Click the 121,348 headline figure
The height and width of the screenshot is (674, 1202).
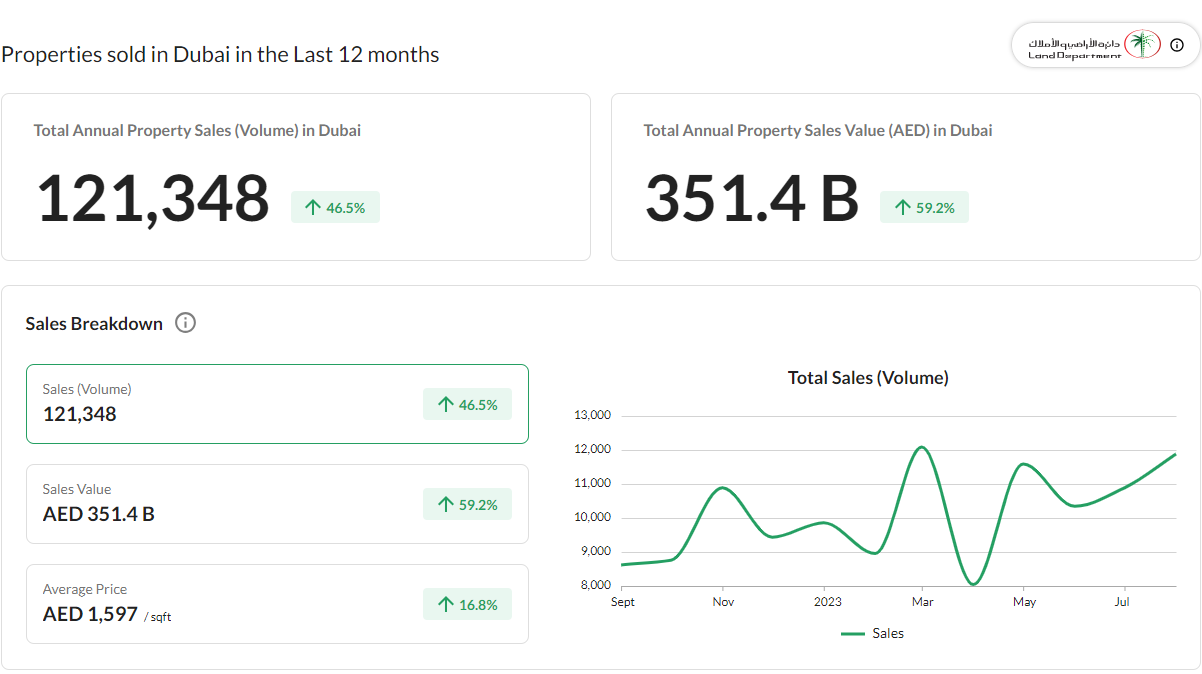[153, 199]
